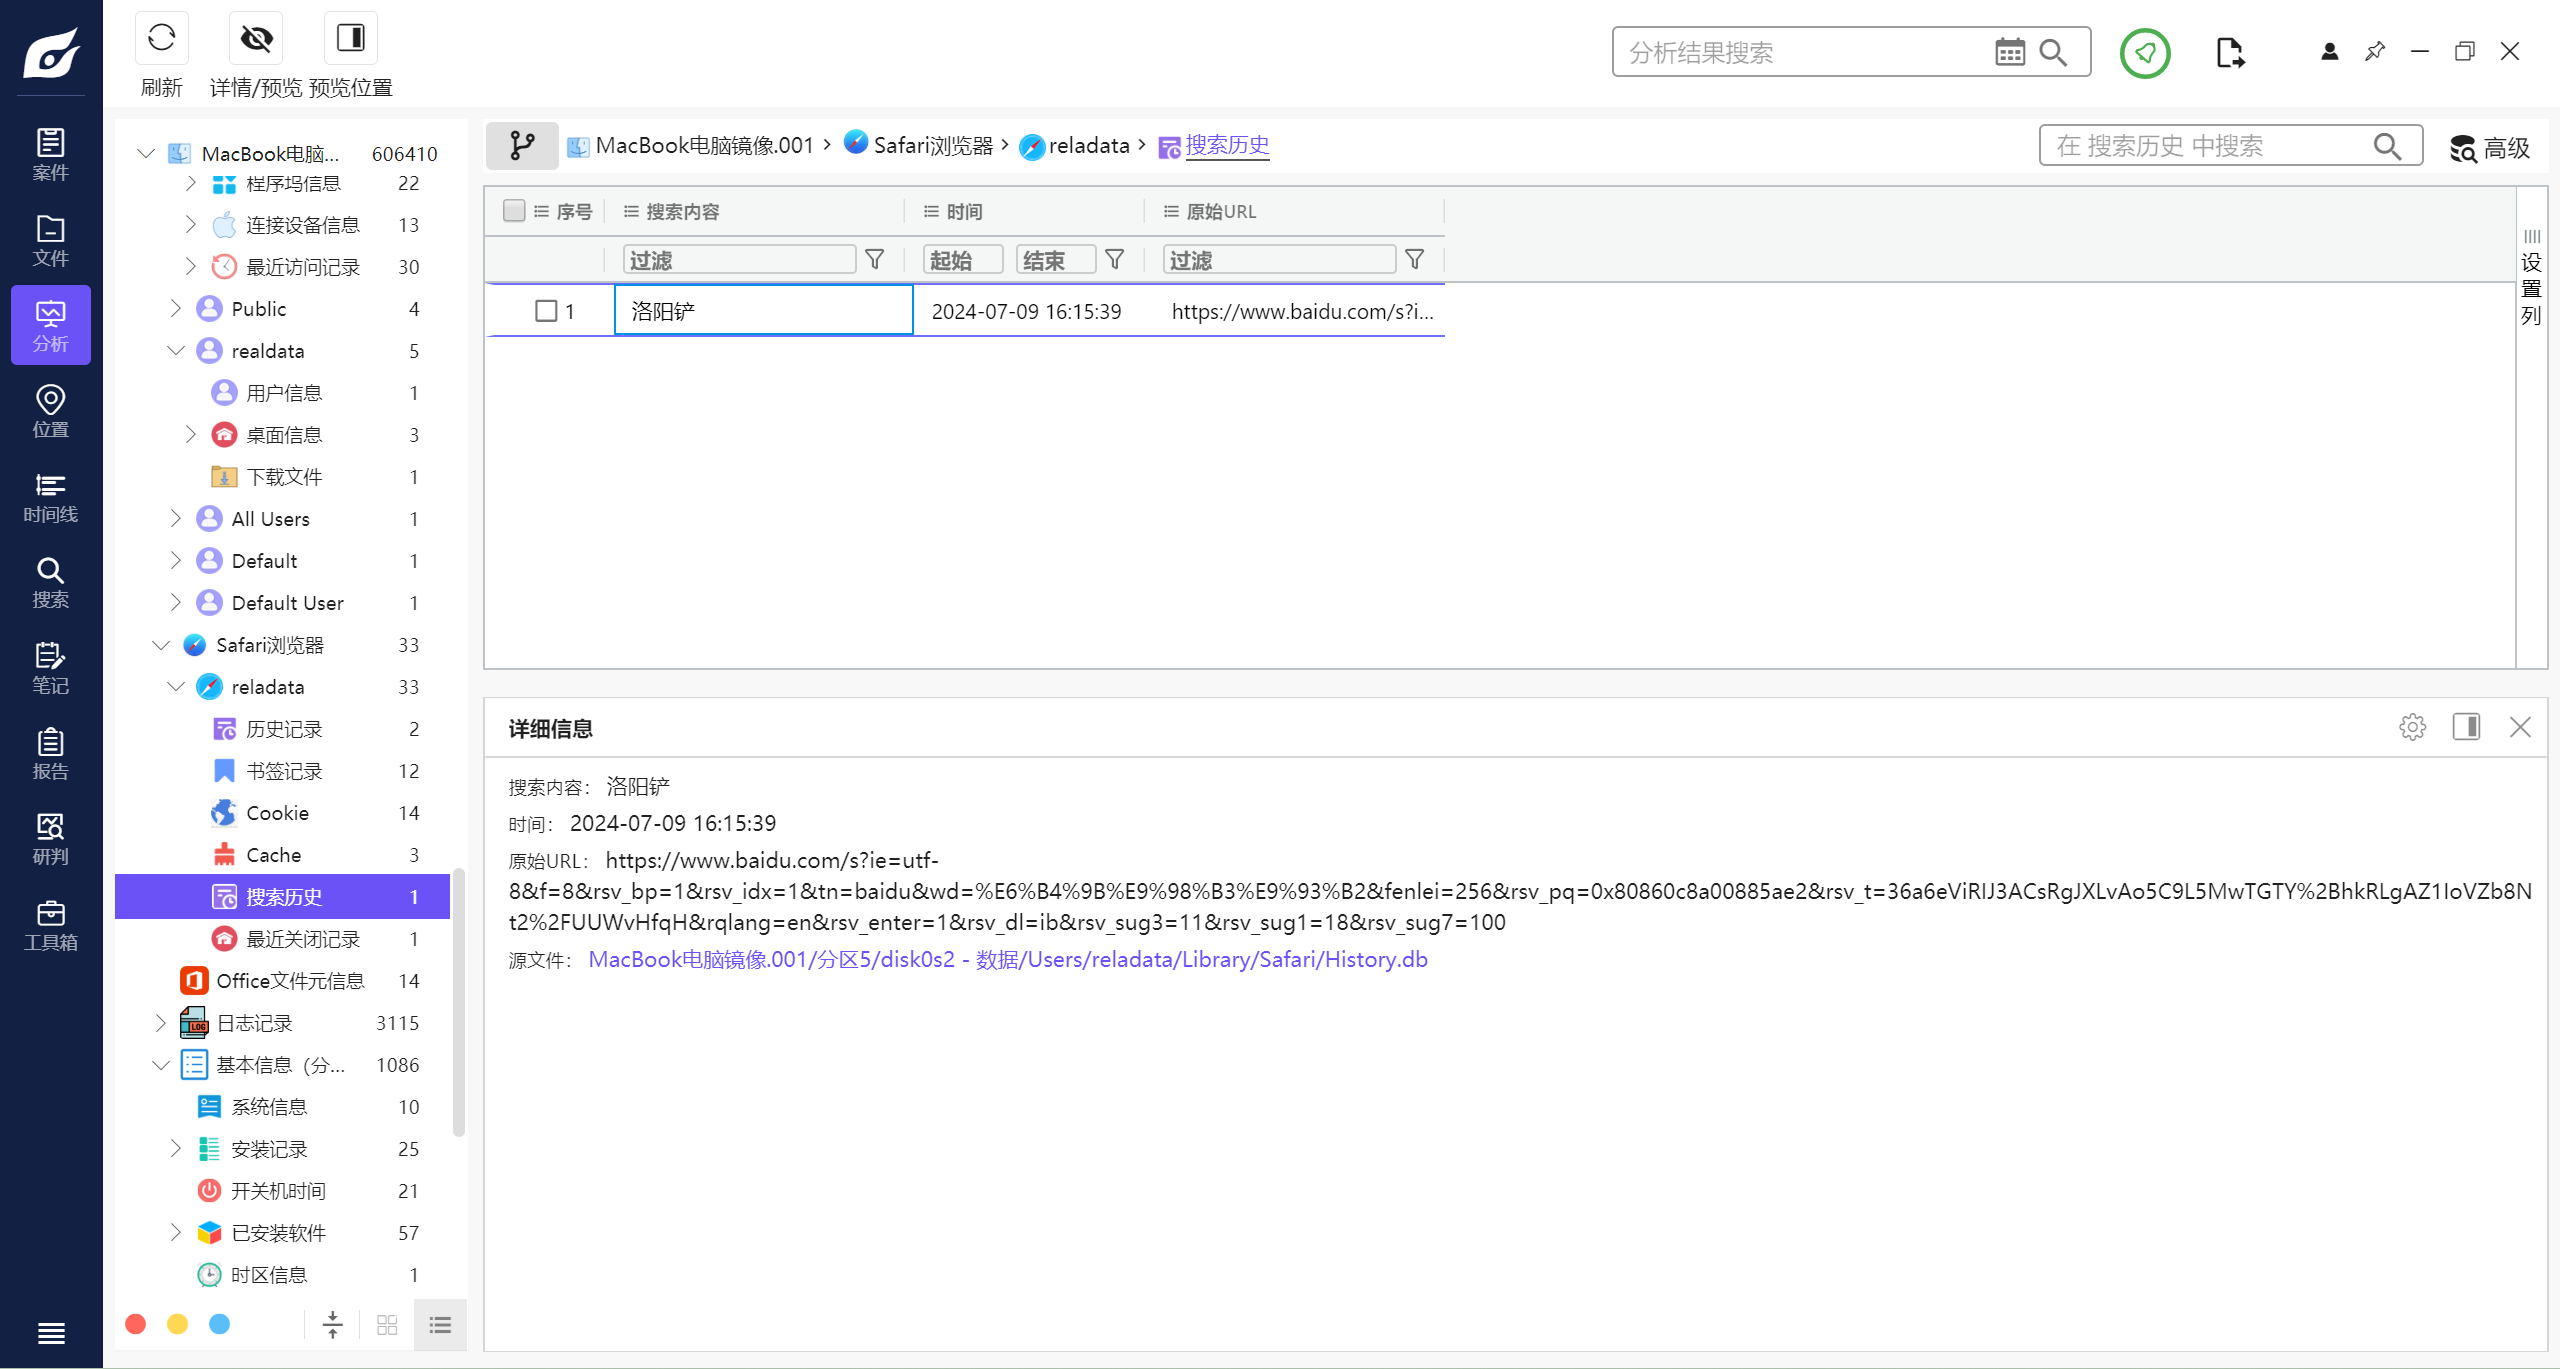Click the refresh icon in toolbar
The width and height of the screenshot is (2560, 1369).
pyautogui.click(x=161, y=39)
